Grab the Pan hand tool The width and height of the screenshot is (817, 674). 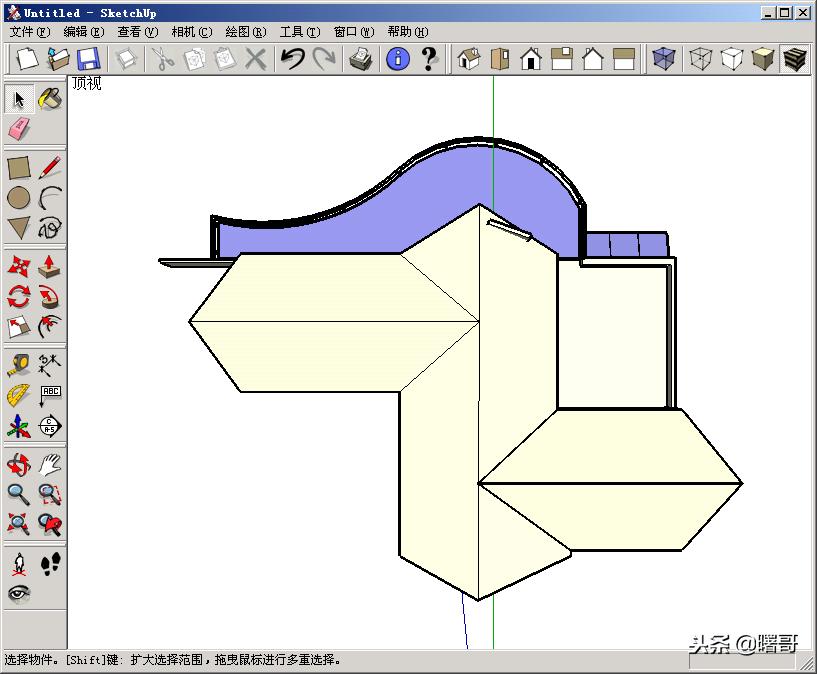[x=51, y=463]
